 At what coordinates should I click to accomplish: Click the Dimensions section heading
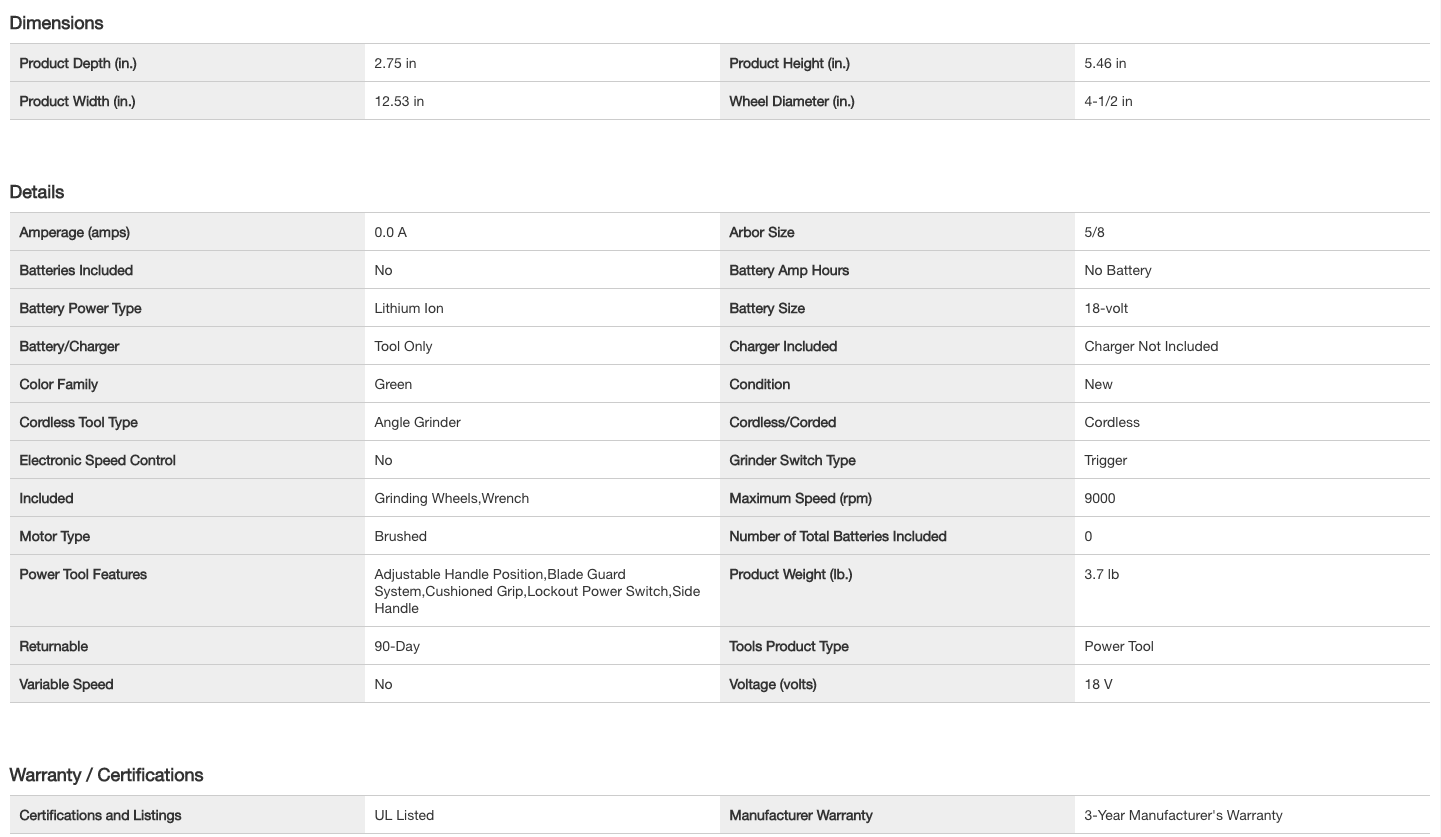click(x=56, y=23)
